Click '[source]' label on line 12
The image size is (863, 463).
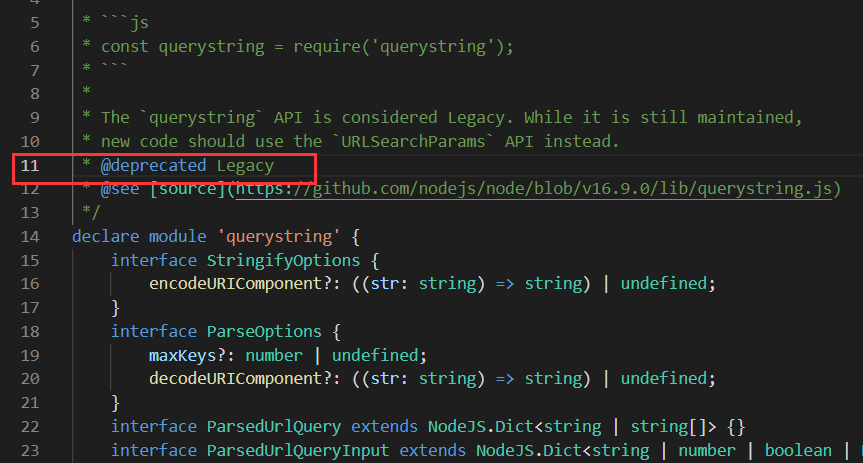(187, 189)
